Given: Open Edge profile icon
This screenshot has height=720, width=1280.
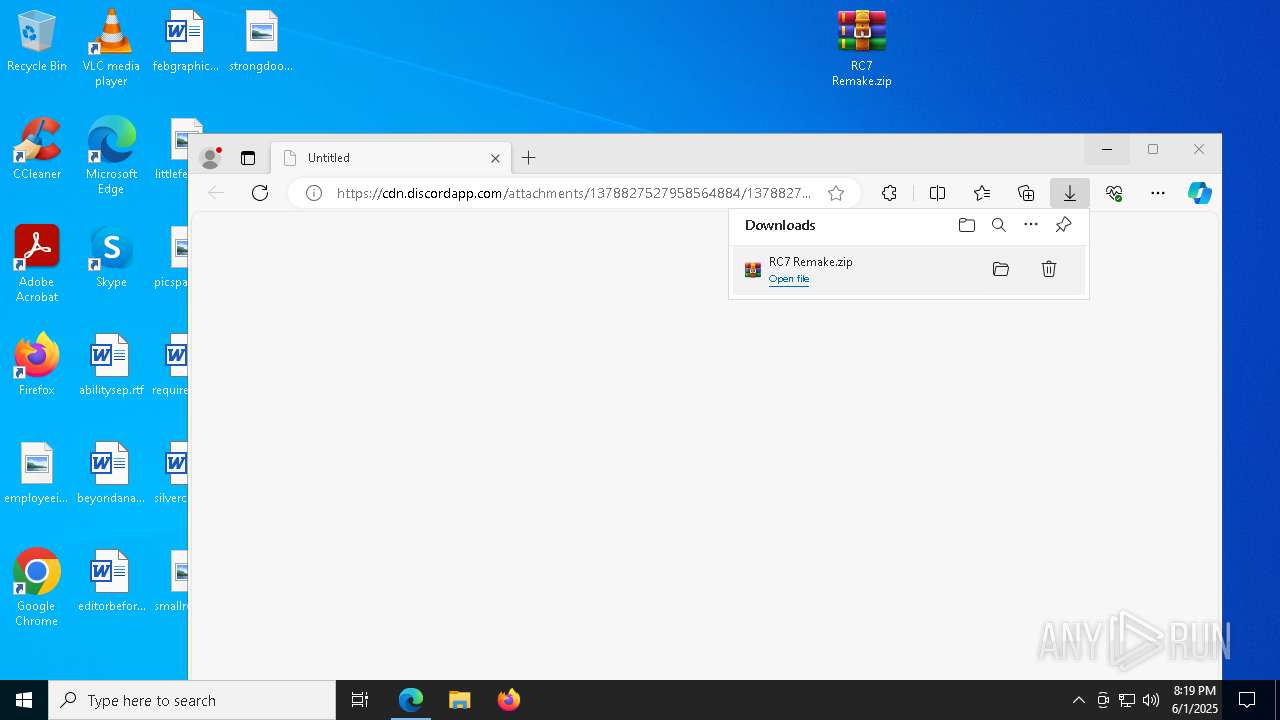Looking at the screenshot, I should (x=211, y=157).
